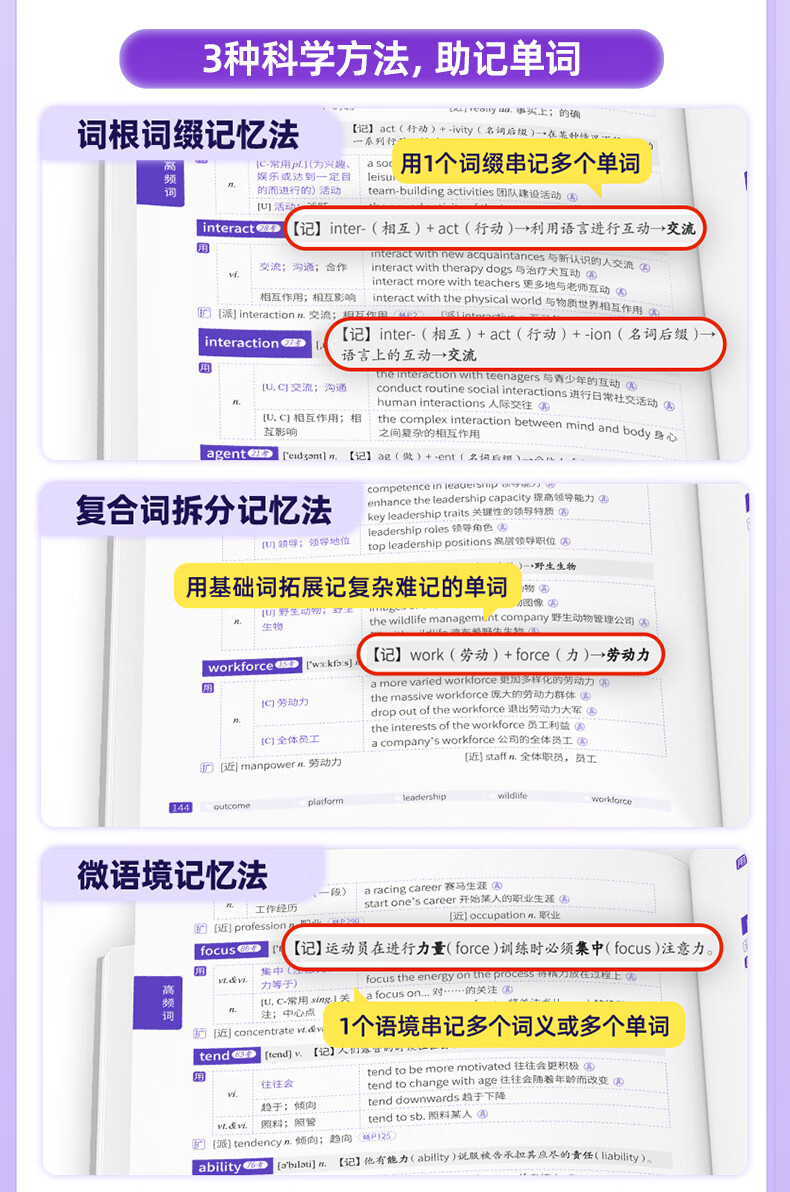Click "enhance the leadership capacity" example

pos(487,499)
